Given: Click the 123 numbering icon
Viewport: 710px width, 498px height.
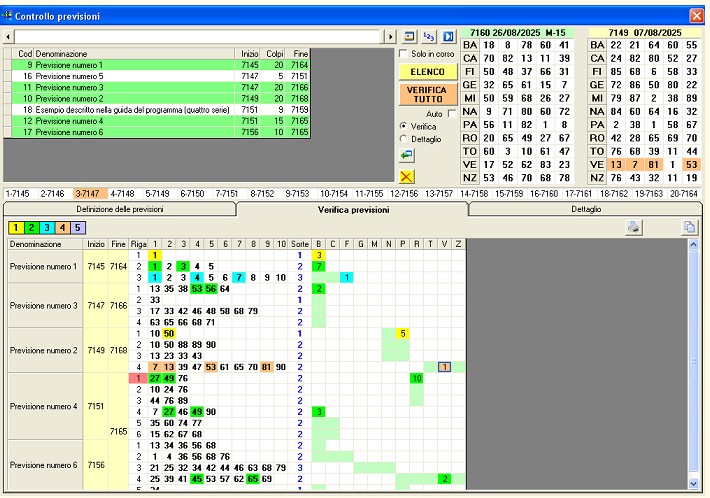Looking at the screenshot, I should point(429,36).
